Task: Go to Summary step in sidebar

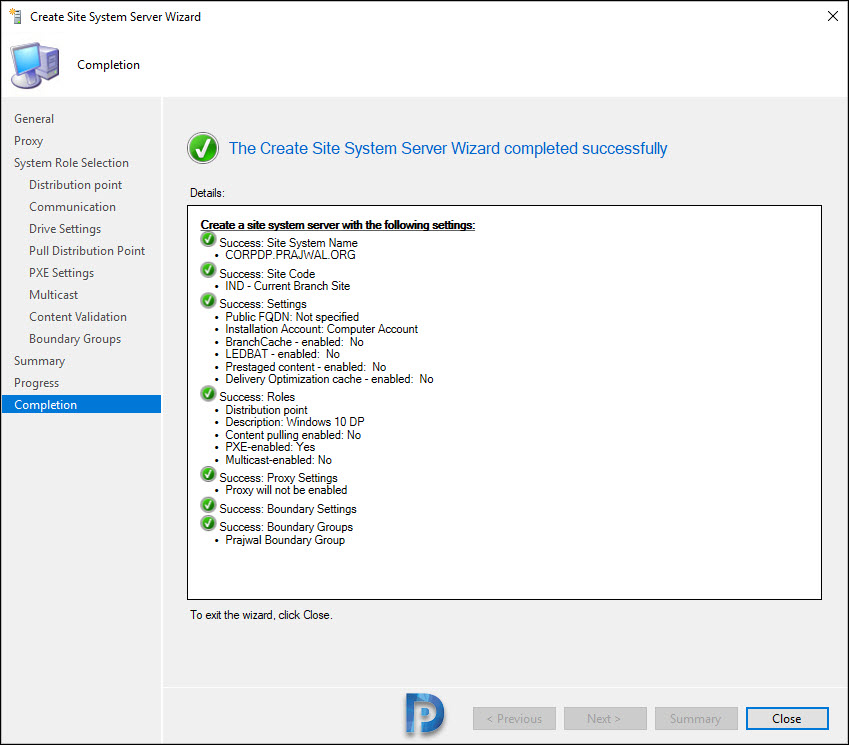Action: click(40, 361)
